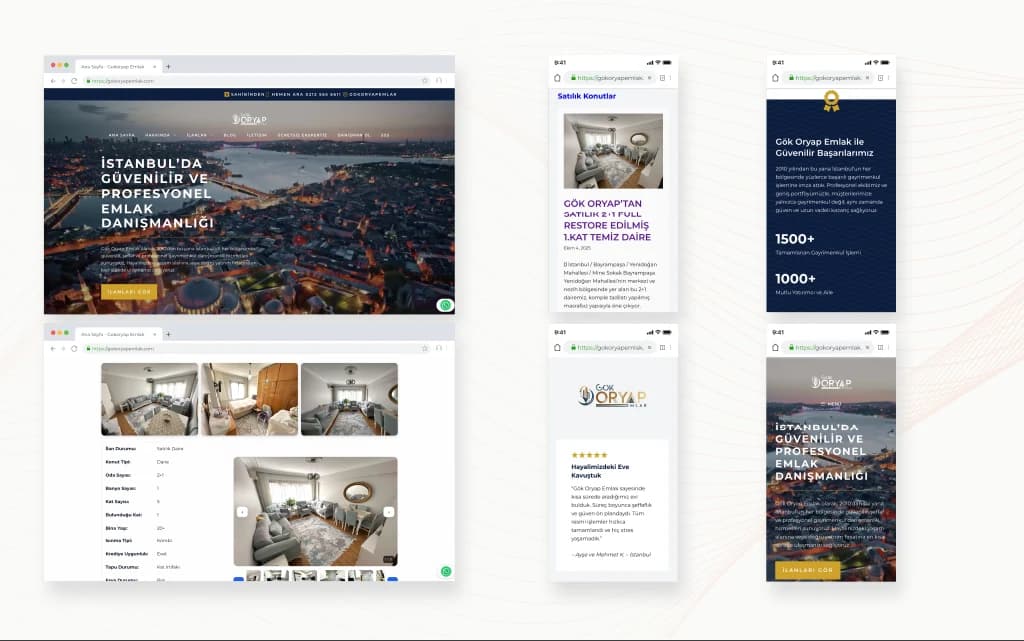This screenshot has height=641, width=1024.
Task: Tap the URL field on the testimonial phone
Action: (x=611, y=347)
